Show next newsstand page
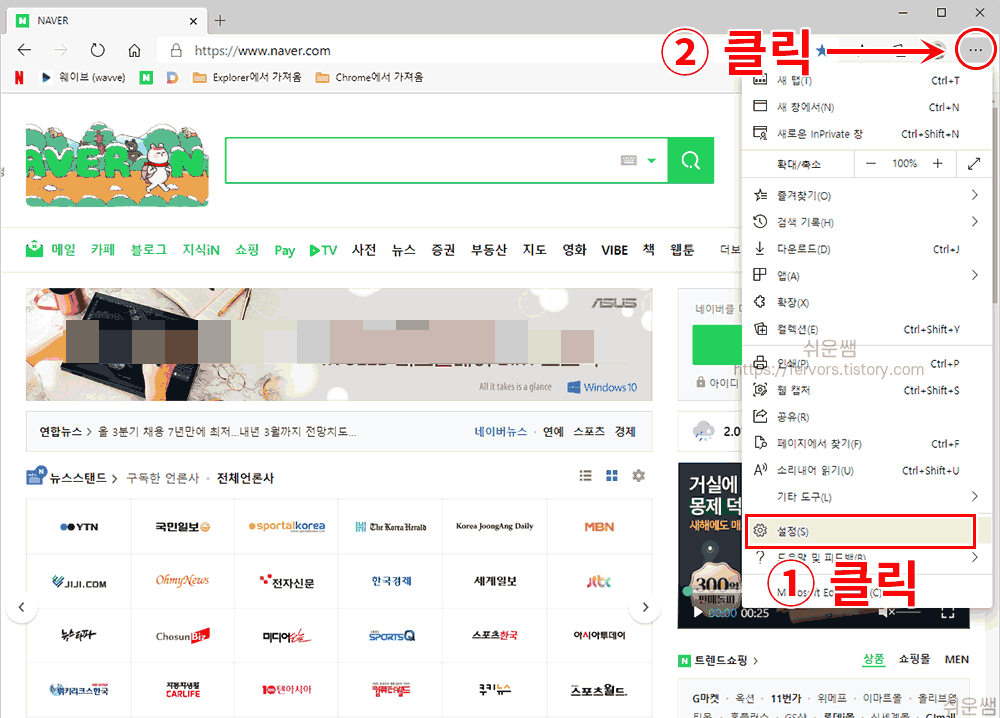The image size is (1000, 718). click(x=645, y=607)
